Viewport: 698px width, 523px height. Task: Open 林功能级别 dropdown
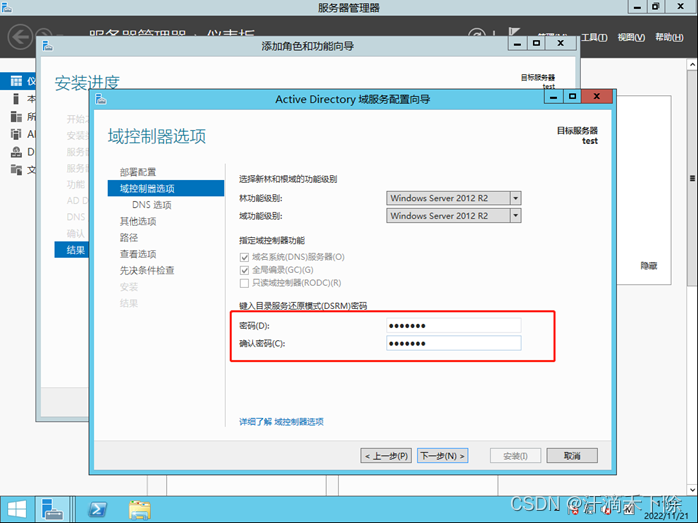(515, 198)
